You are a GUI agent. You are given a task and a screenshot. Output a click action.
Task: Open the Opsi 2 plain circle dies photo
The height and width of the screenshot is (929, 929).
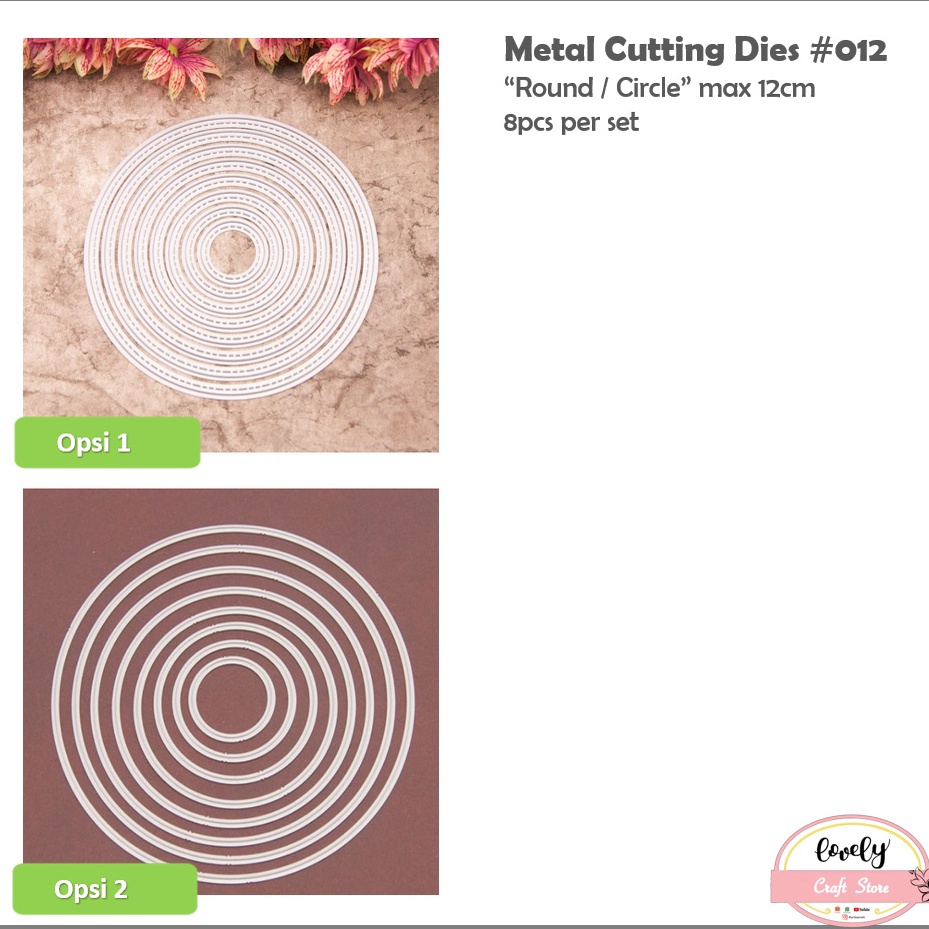click(231, 691)
